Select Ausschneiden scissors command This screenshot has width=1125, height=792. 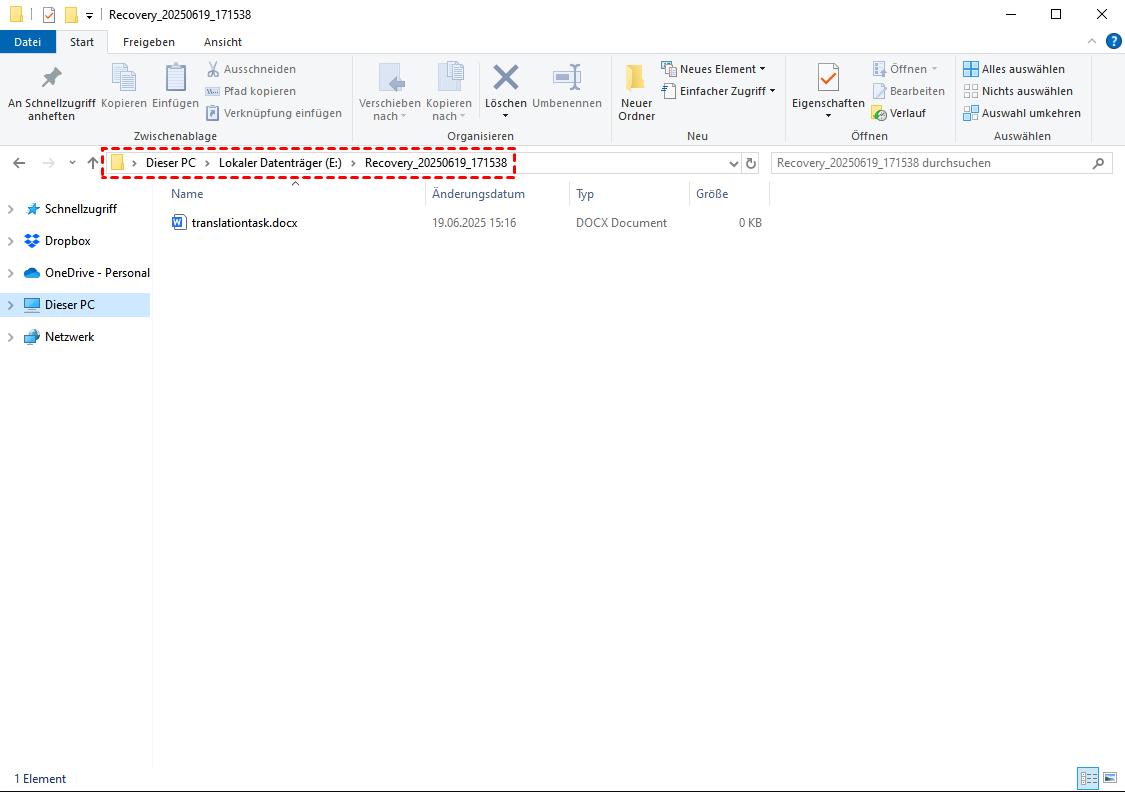[x=251, y=69]
